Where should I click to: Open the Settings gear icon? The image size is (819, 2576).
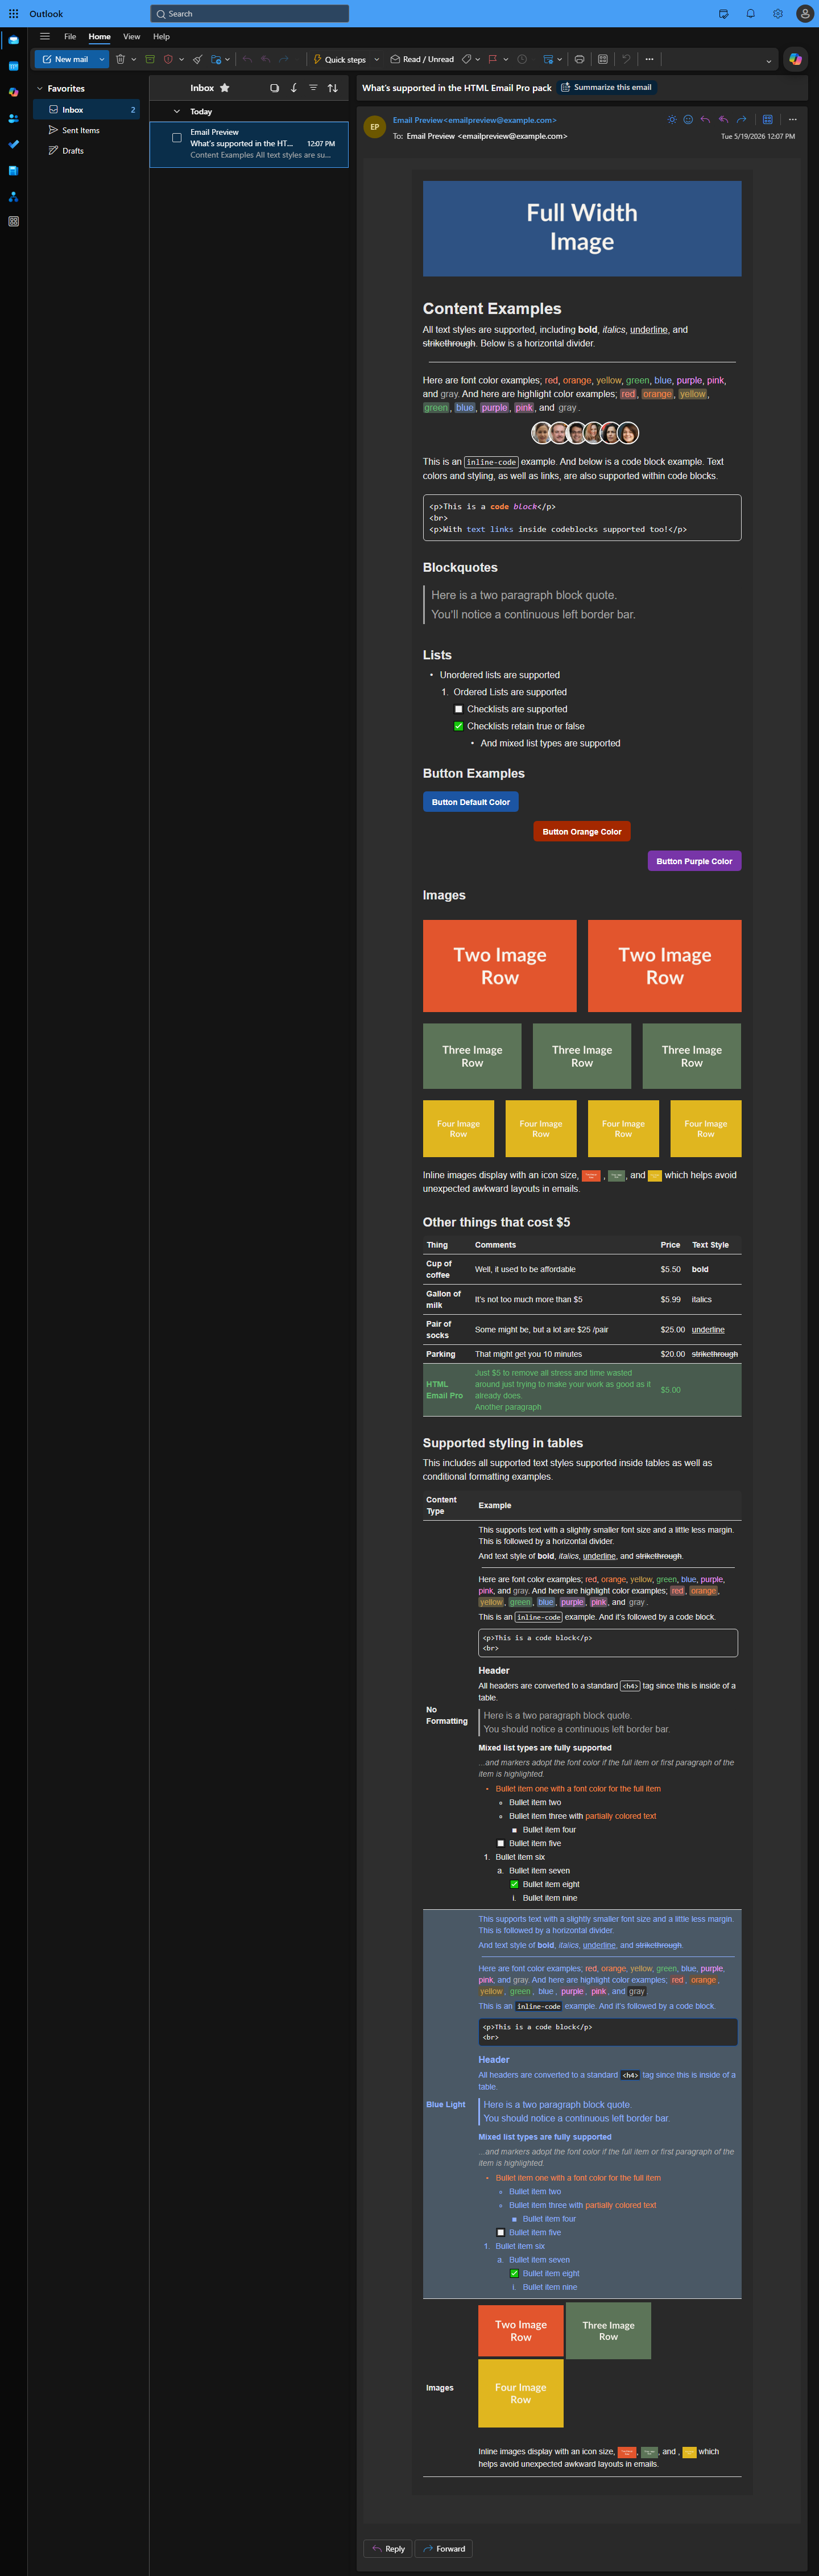click(777, 14)
